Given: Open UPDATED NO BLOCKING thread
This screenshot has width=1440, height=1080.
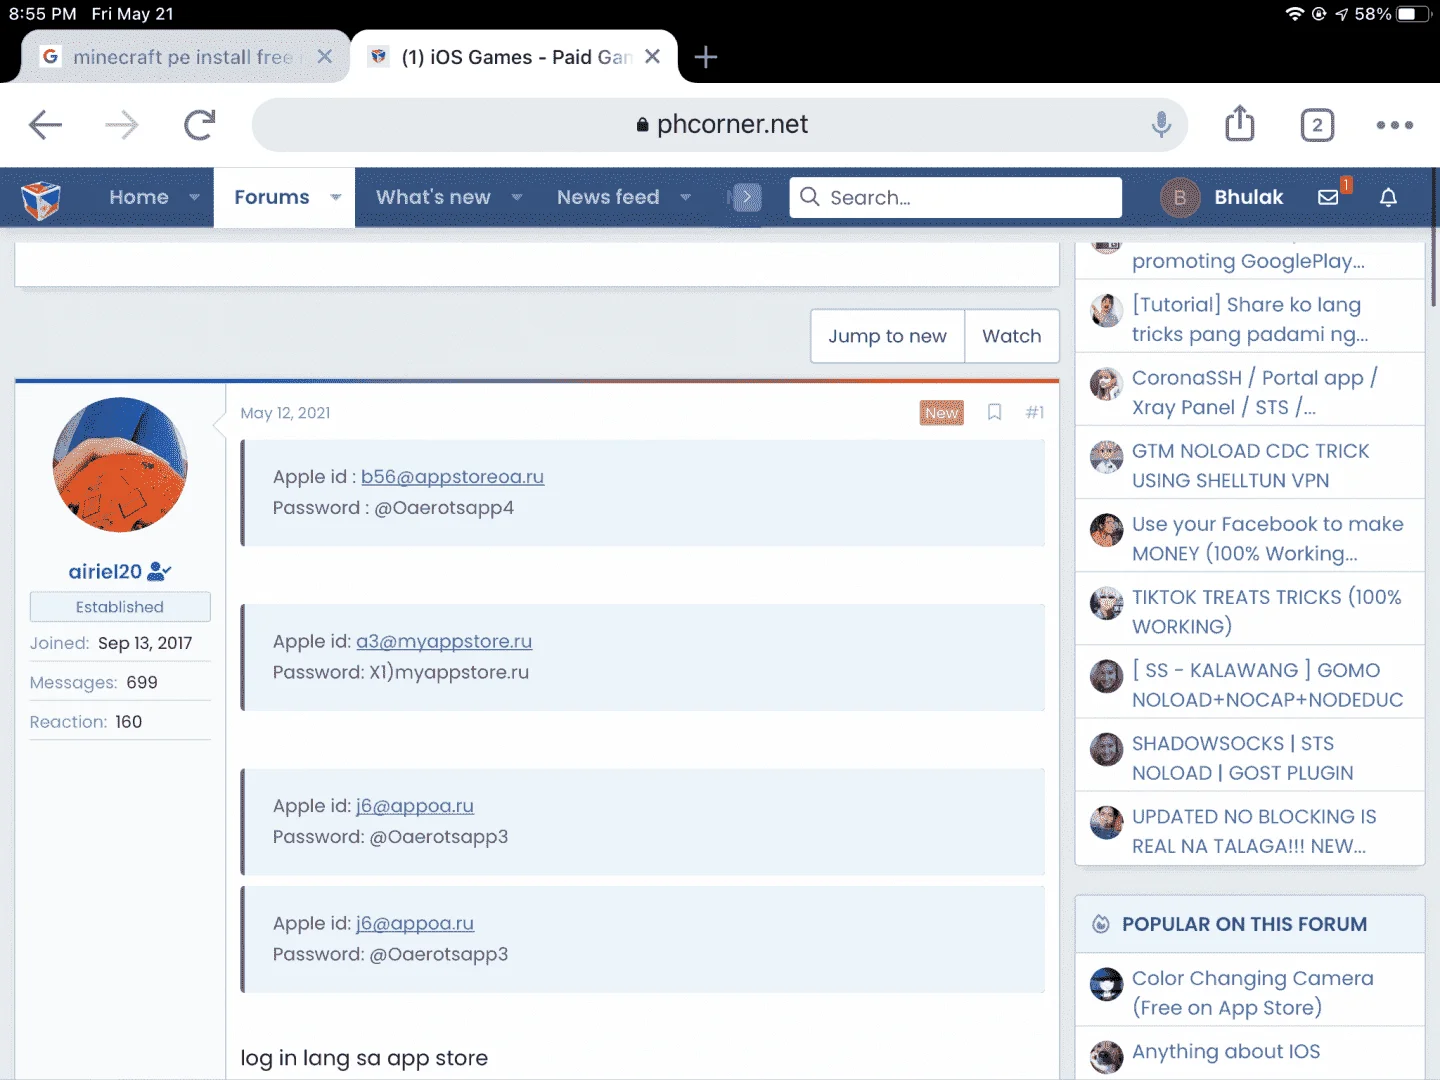Looking at the screenshot, I should click(1254, 831).
